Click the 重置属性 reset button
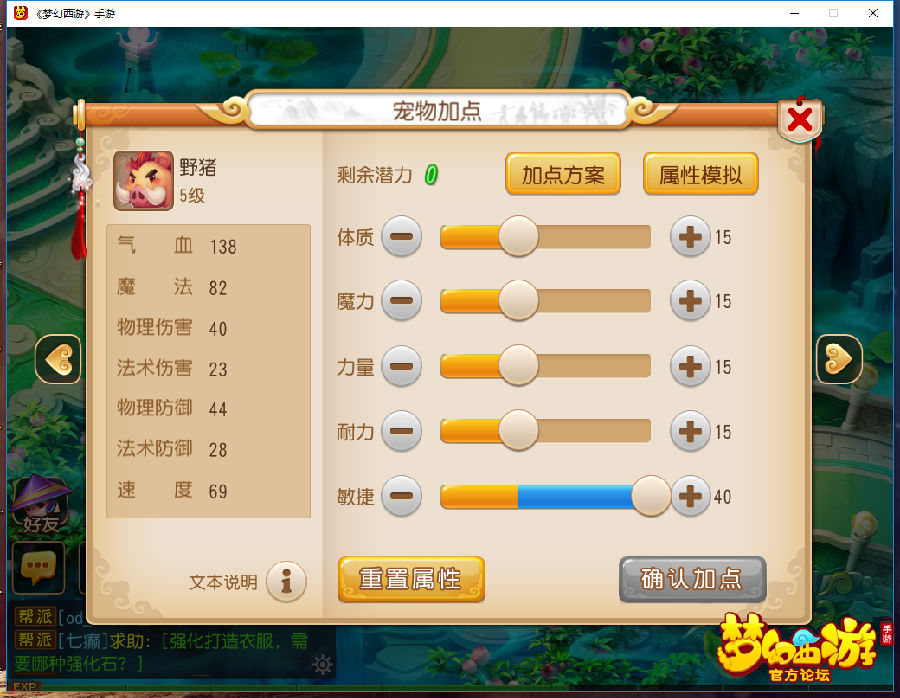900x698 pixels. [411, 579]
